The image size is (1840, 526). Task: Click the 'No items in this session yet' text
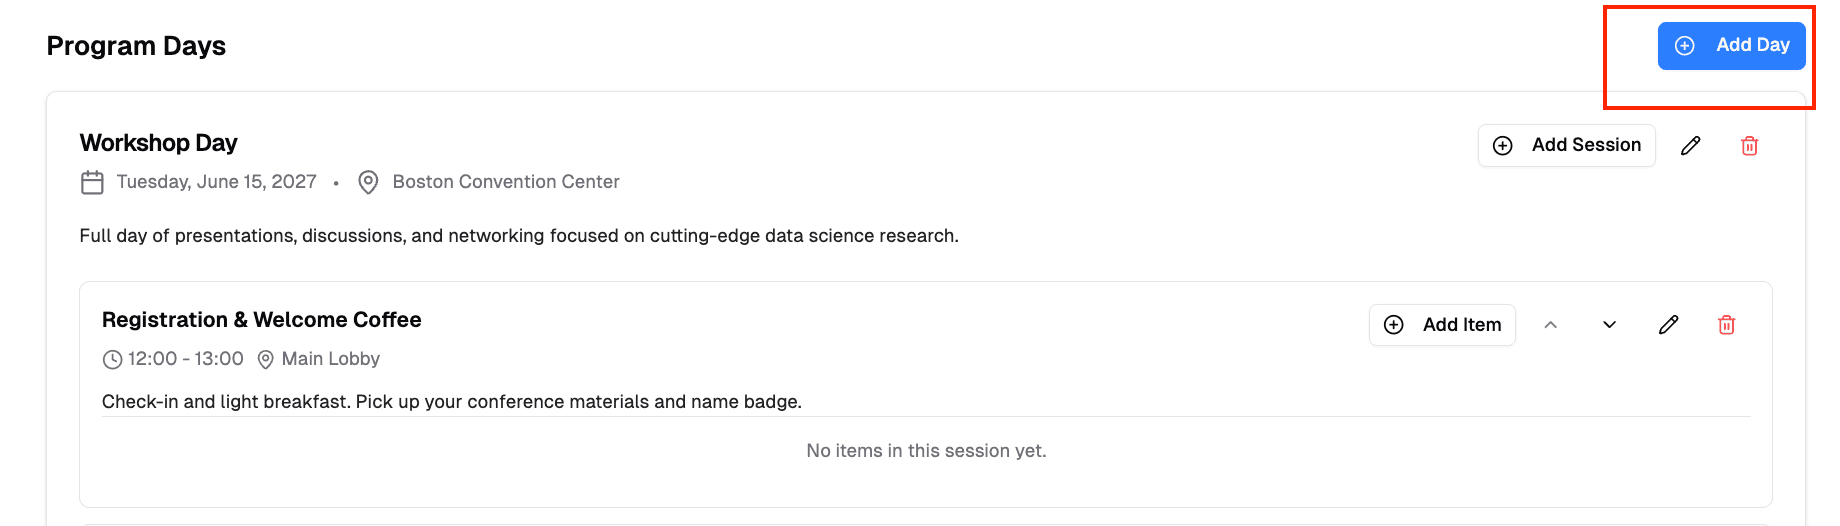click(x=926, y=451)
